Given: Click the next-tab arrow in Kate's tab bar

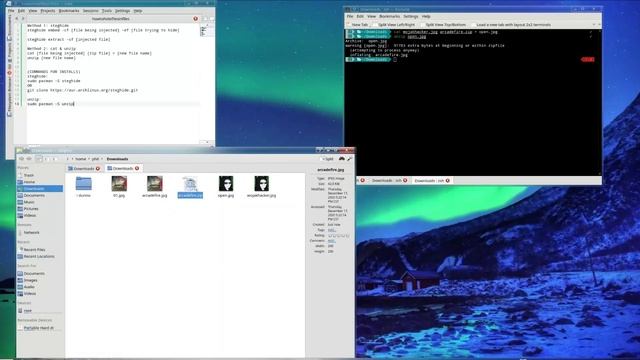Looking at the screenshot, I should point(23,18).
